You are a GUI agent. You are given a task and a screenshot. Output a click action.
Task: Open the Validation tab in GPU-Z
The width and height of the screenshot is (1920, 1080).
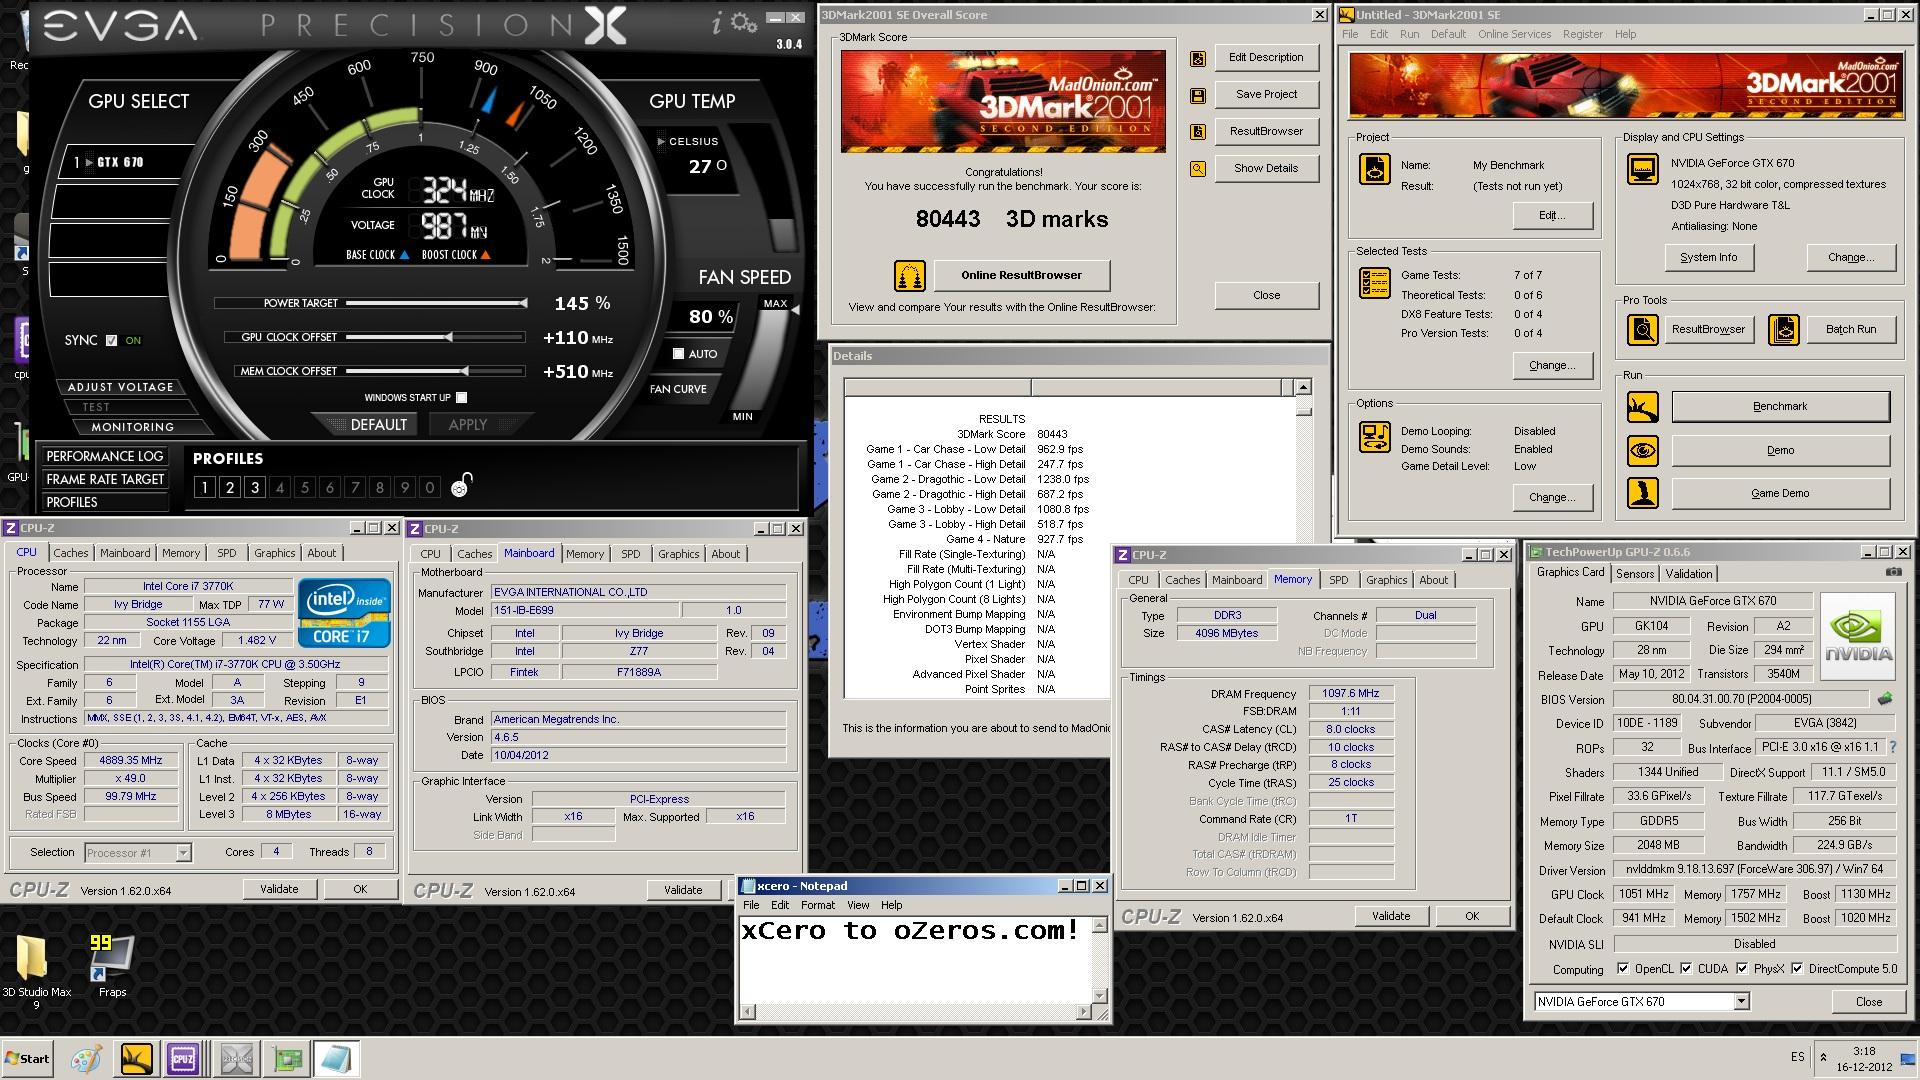pos(1689,574)
